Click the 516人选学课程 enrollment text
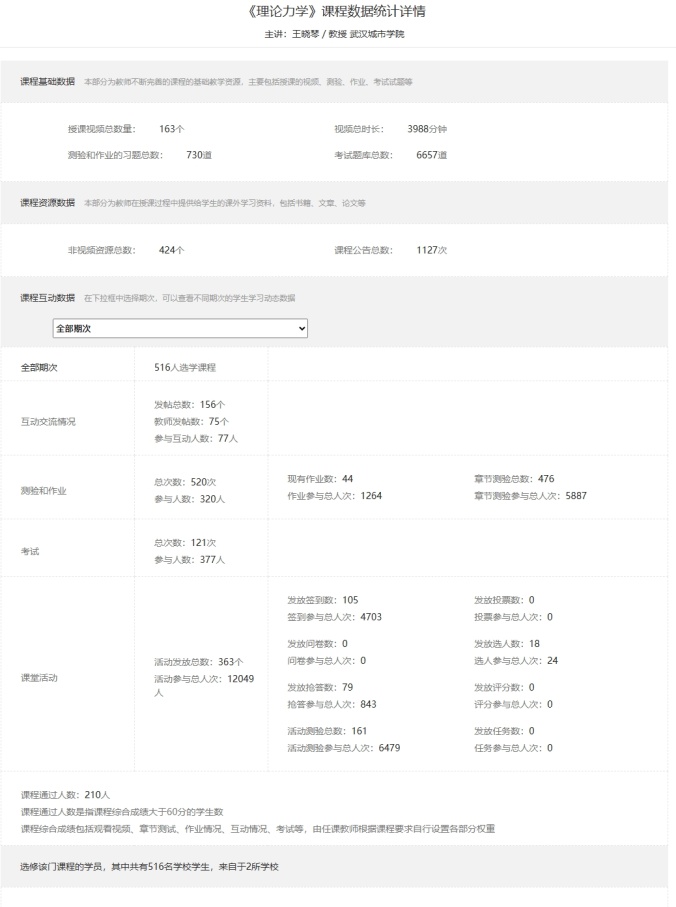Viewport: 676px width, 907px height. point(185,367)
